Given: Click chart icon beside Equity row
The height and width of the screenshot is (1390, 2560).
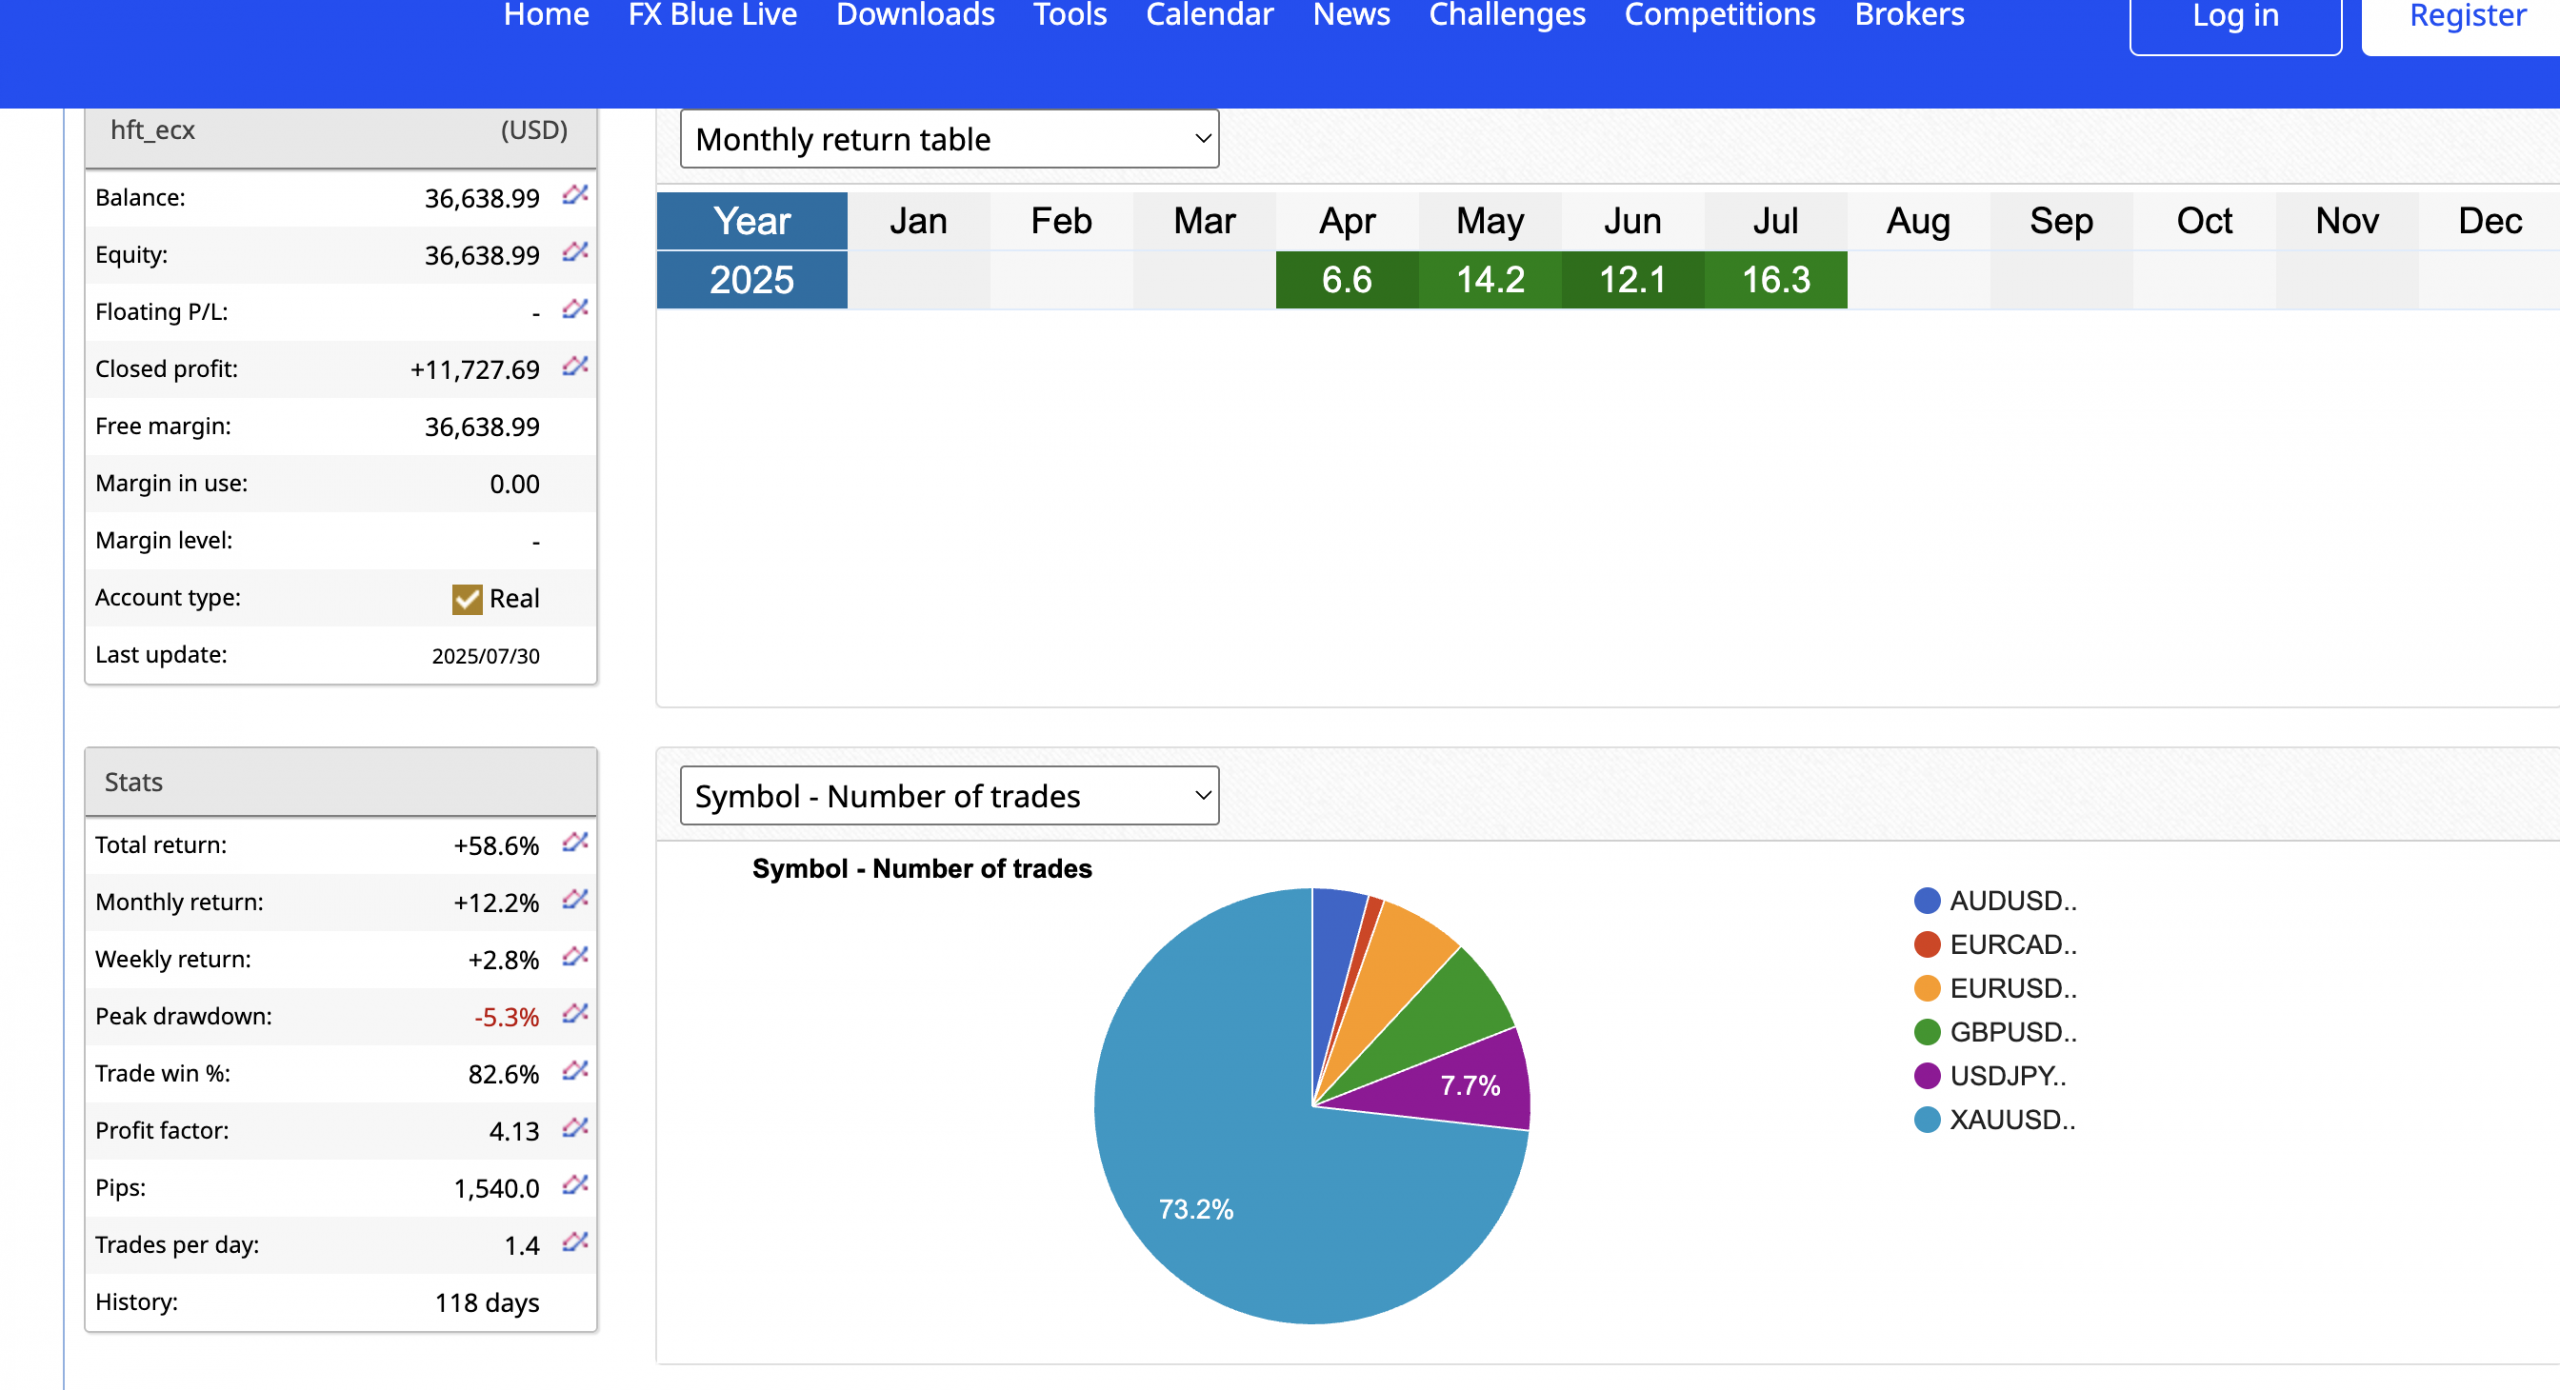Looking at the screenshot, I should click(x=575, y=252).
